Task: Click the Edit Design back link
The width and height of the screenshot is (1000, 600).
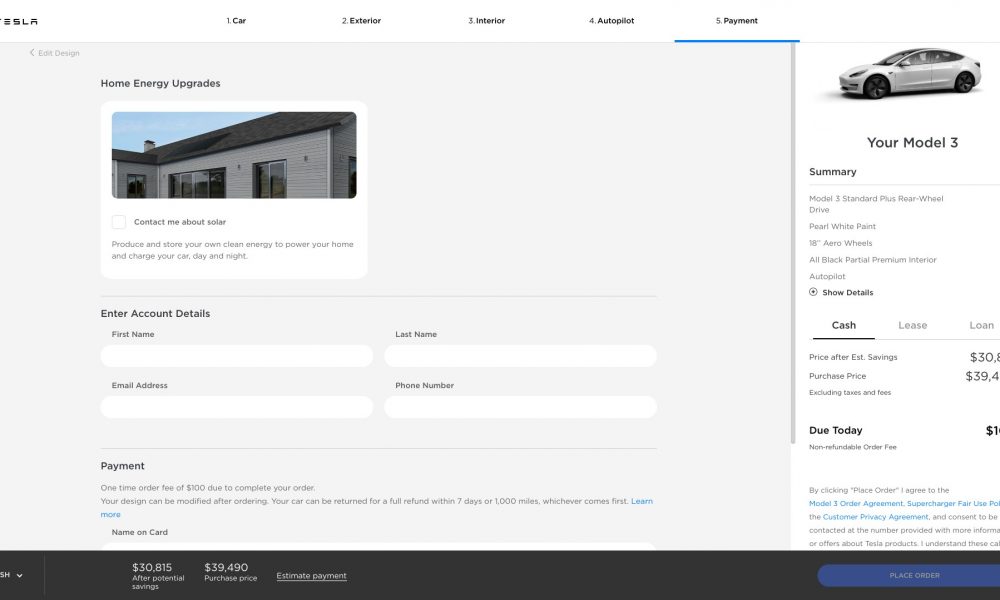Action: [x=54, y=53]
